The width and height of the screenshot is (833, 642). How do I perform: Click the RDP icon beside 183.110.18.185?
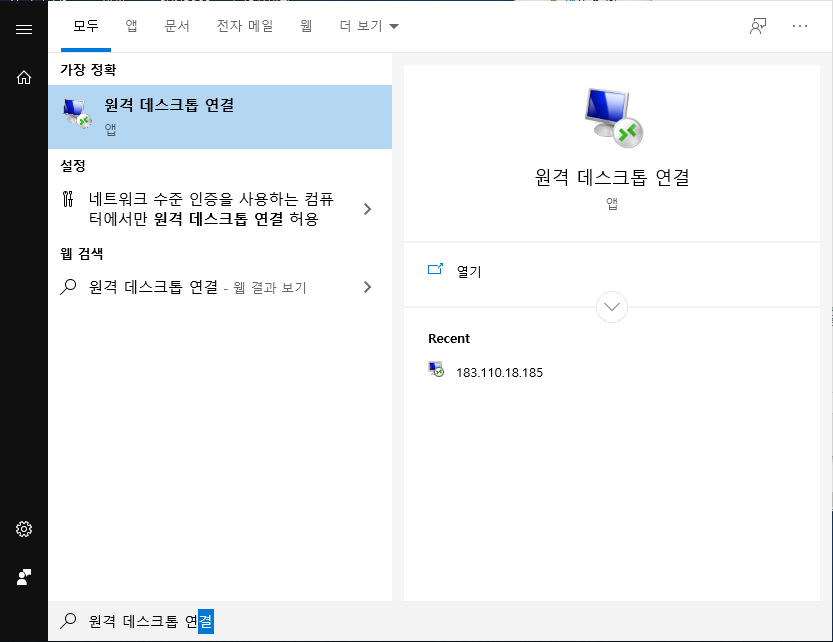click(436, 369)
